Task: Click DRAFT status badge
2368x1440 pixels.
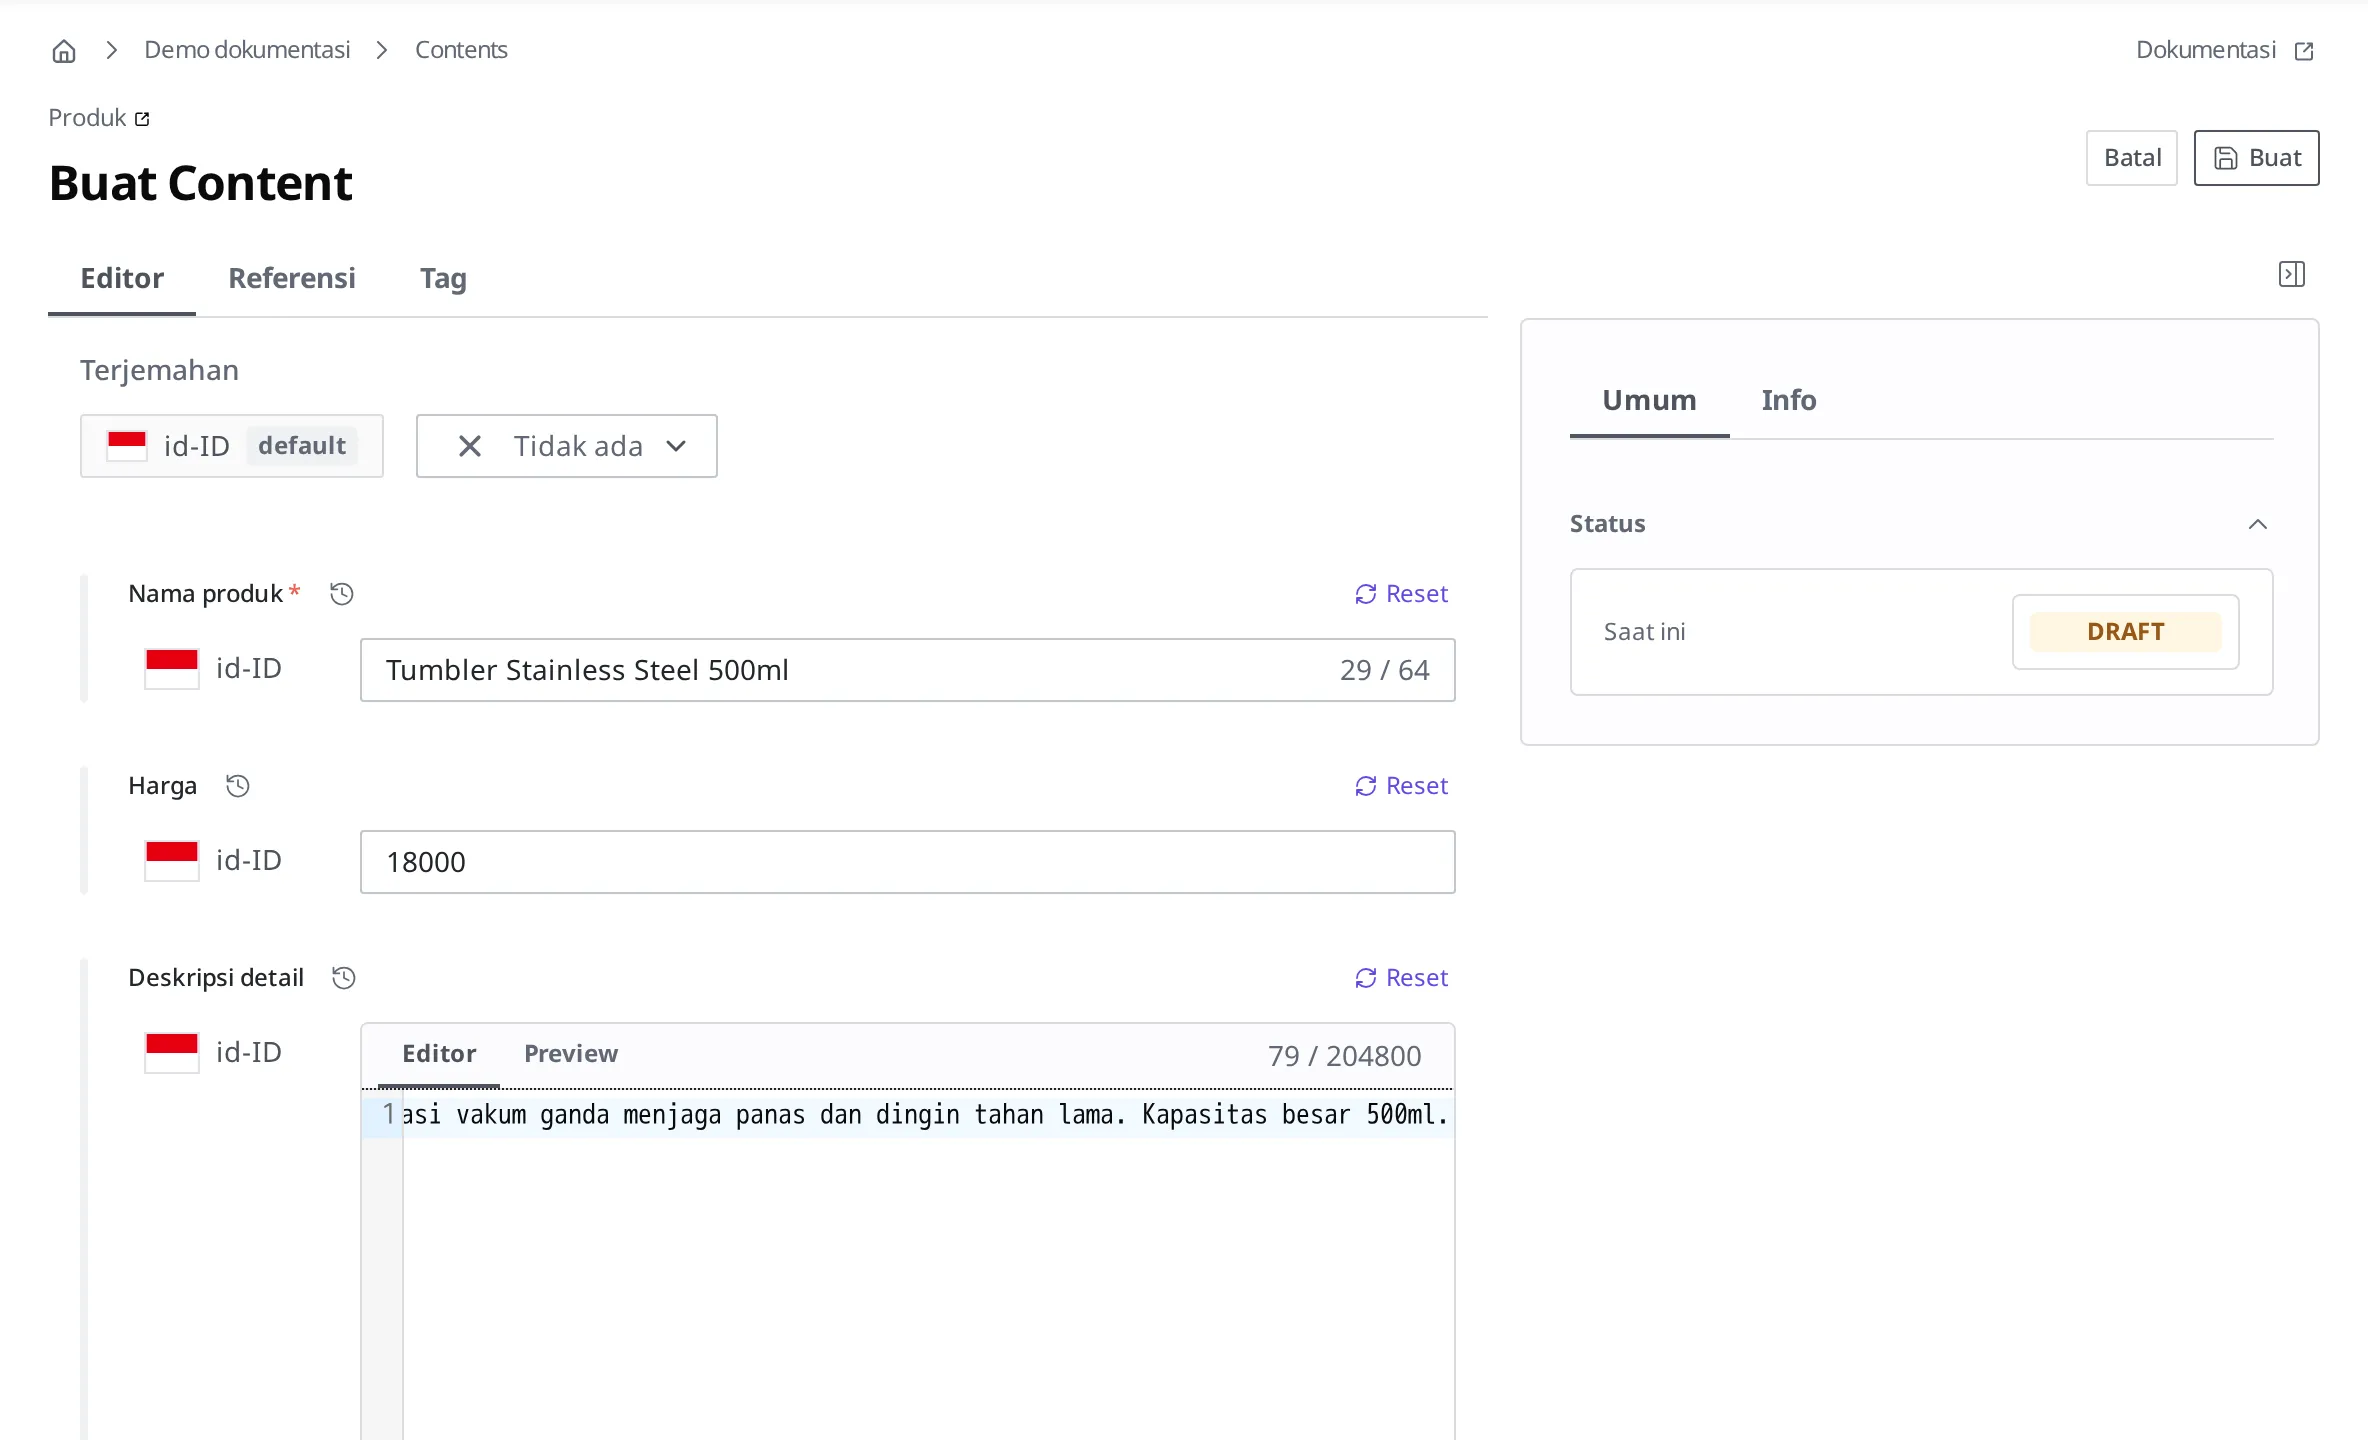Action: 2126,632
